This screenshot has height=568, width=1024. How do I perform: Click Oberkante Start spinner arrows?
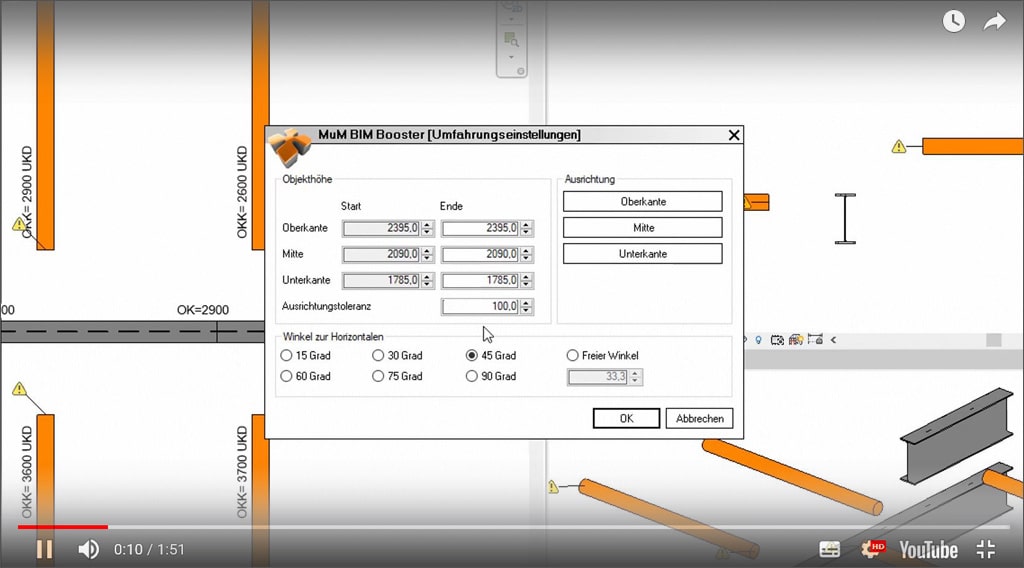(x=427, y=228)
